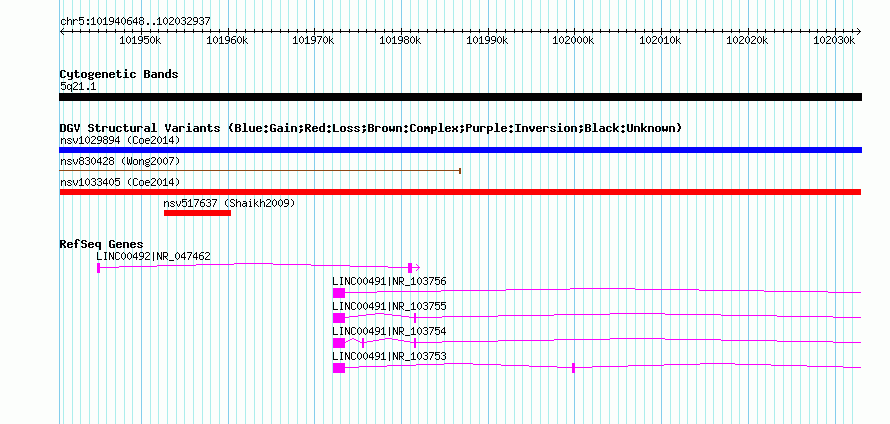890x424 pixels.
Task: Click the 101980k ruler tick label
Action: click(x=400, y=40)
